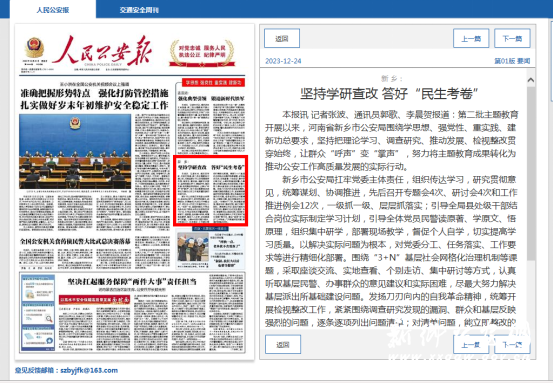The height and width of the screenshot is (383, 554).
Task: Click the top 返回 button
Action: coord(282,39)
